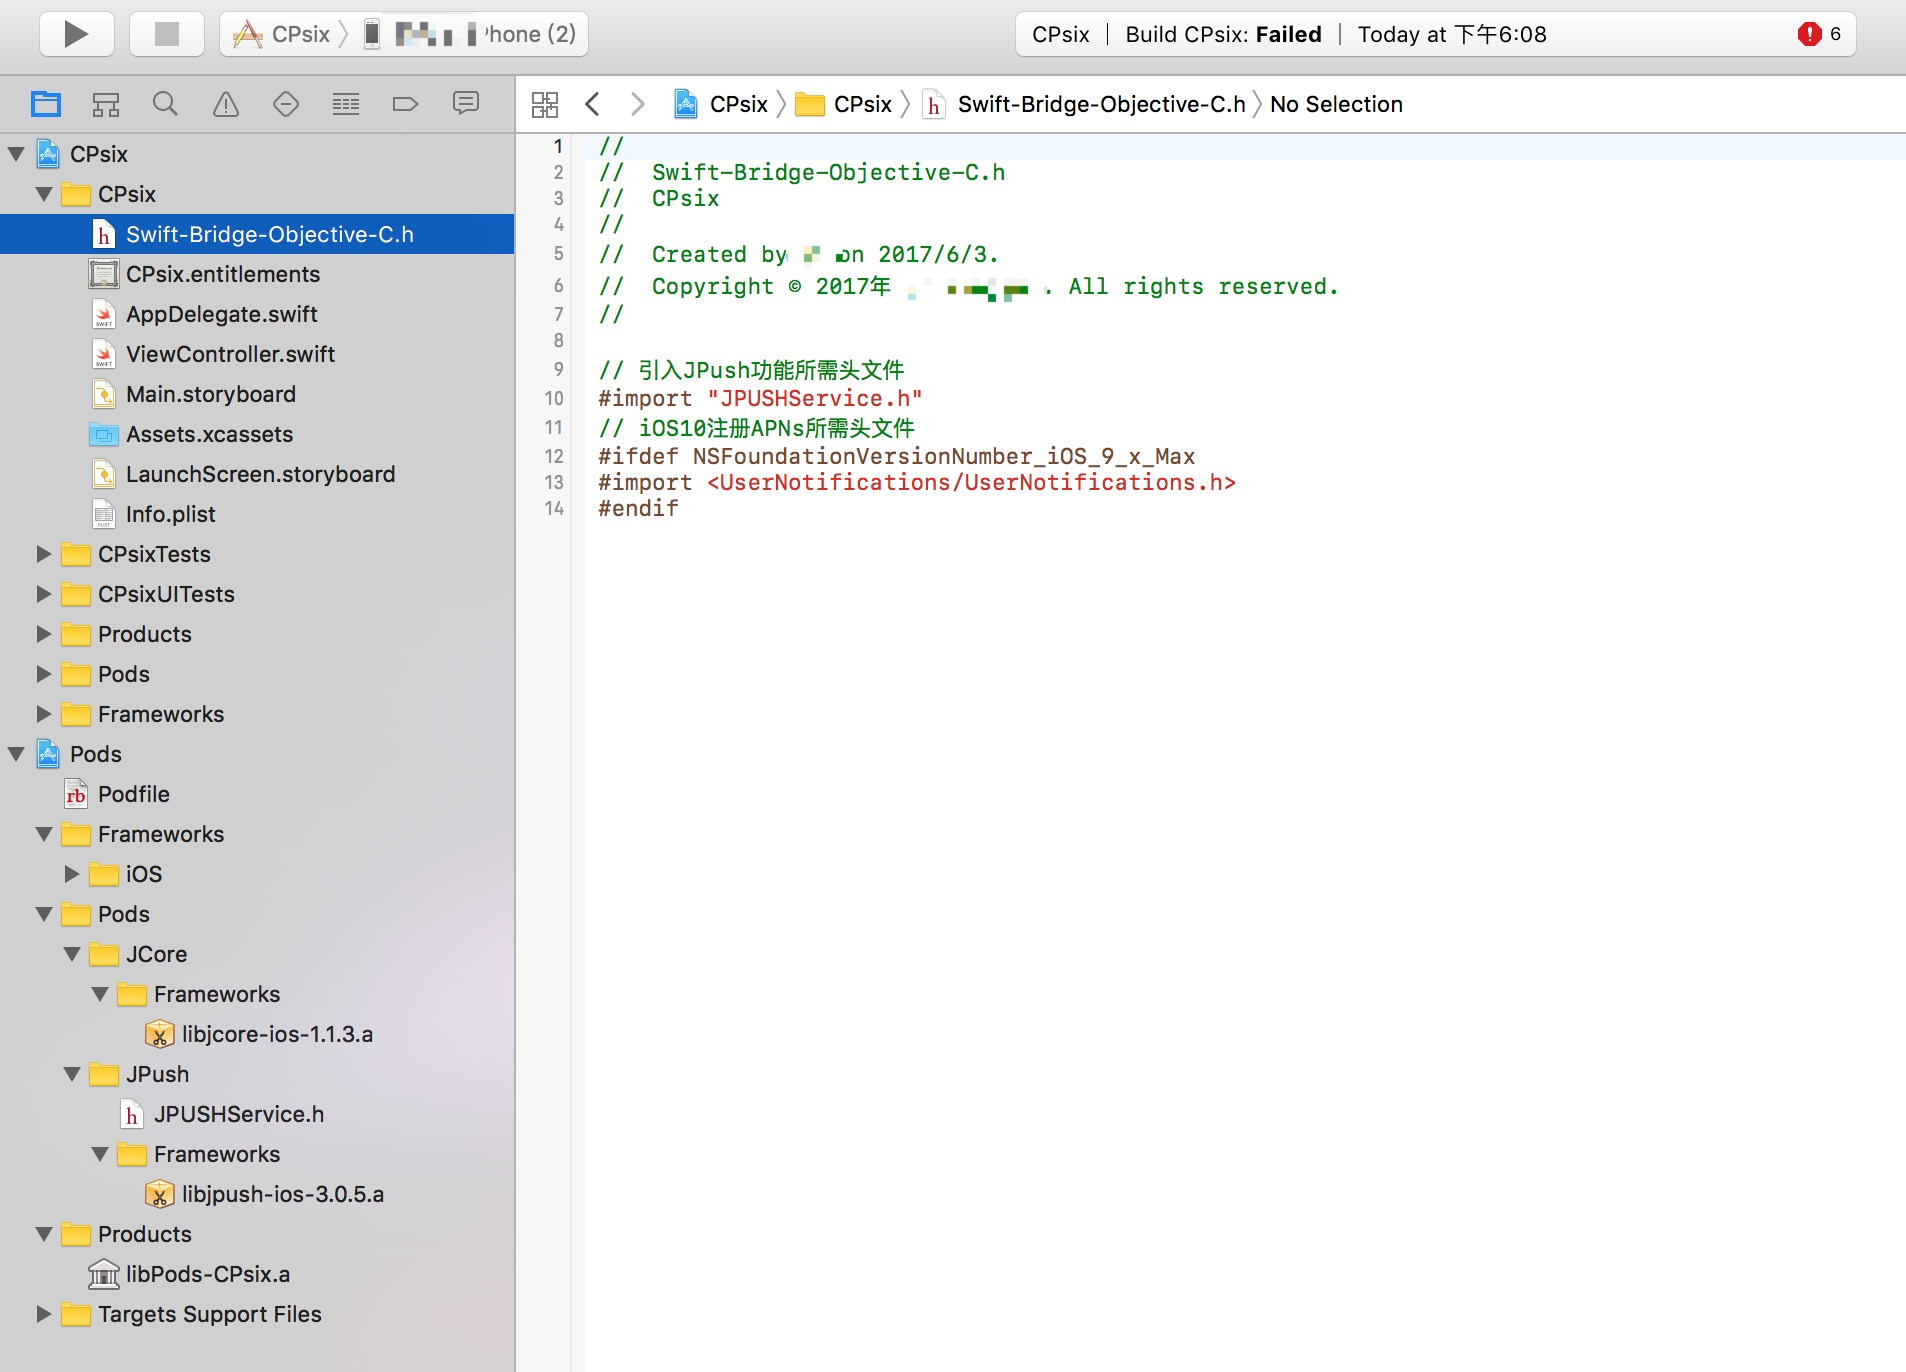Show the Test navigator

tap(286, 104)
